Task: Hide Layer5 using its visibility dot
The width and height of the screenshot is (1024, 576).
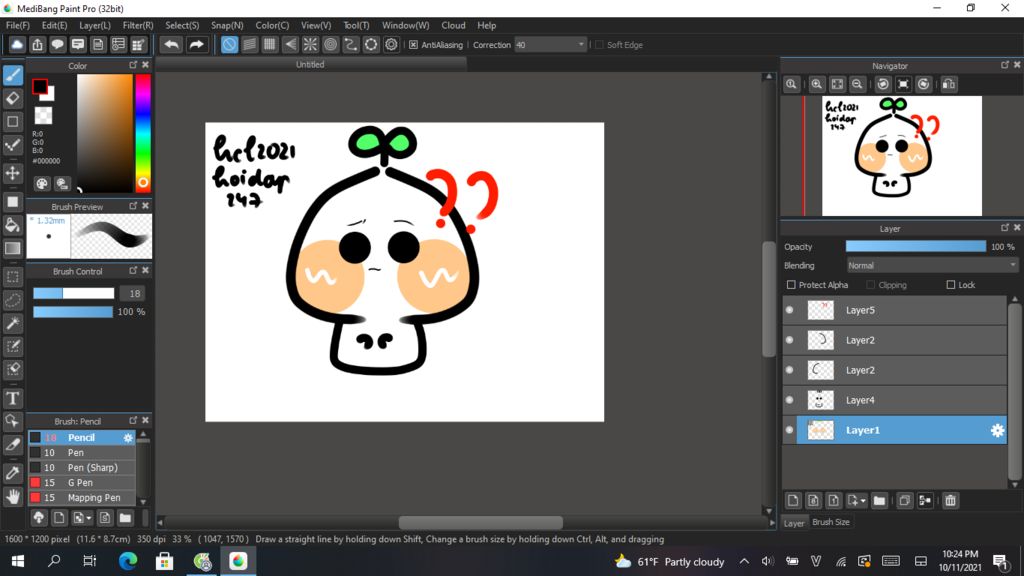Action: (x=790, y=310)
